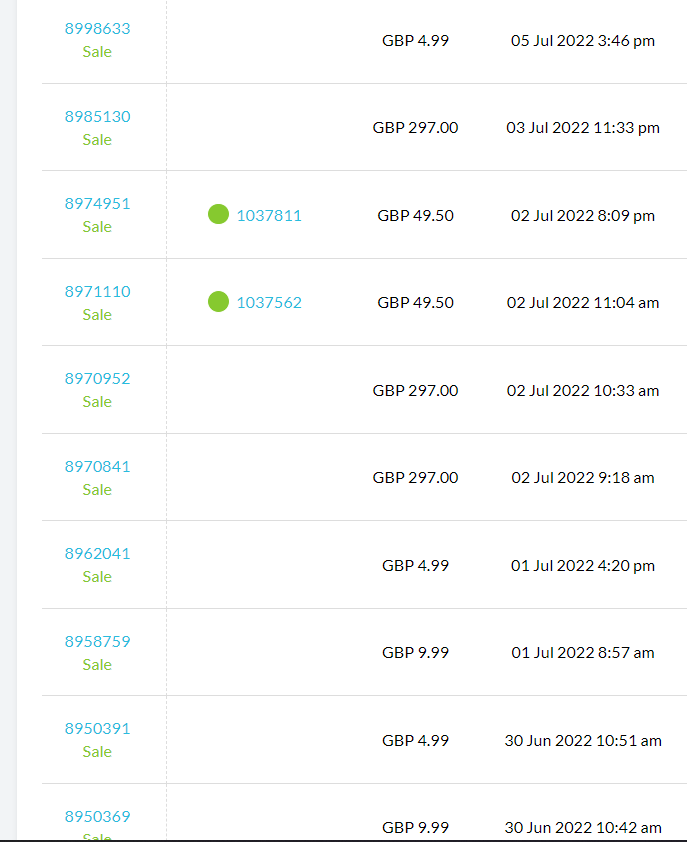Open transaction 8962041
Viewport: 687px width, 842px height.
click(97, 553)
